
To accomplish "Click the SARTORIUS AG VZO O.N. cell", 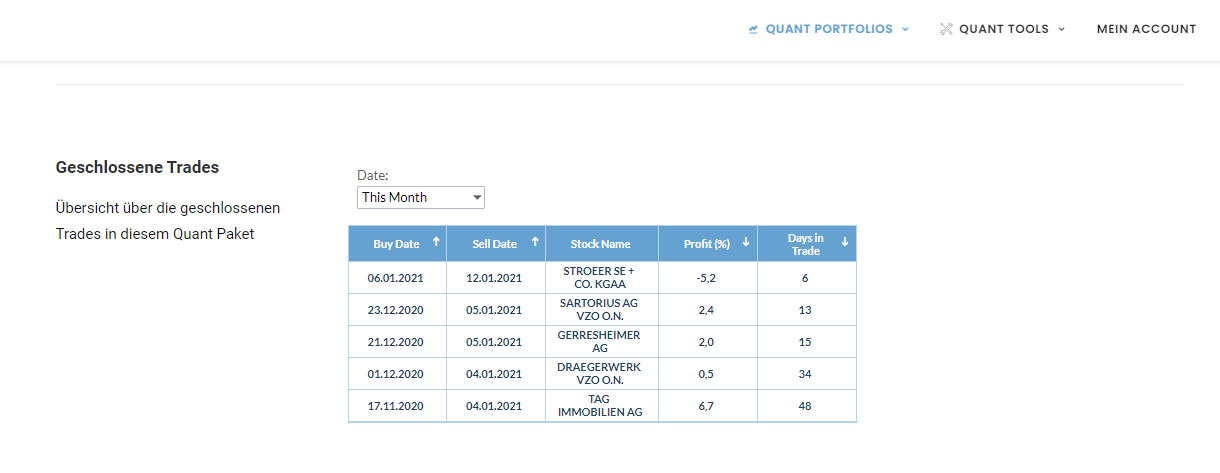I will pos(601,310).
